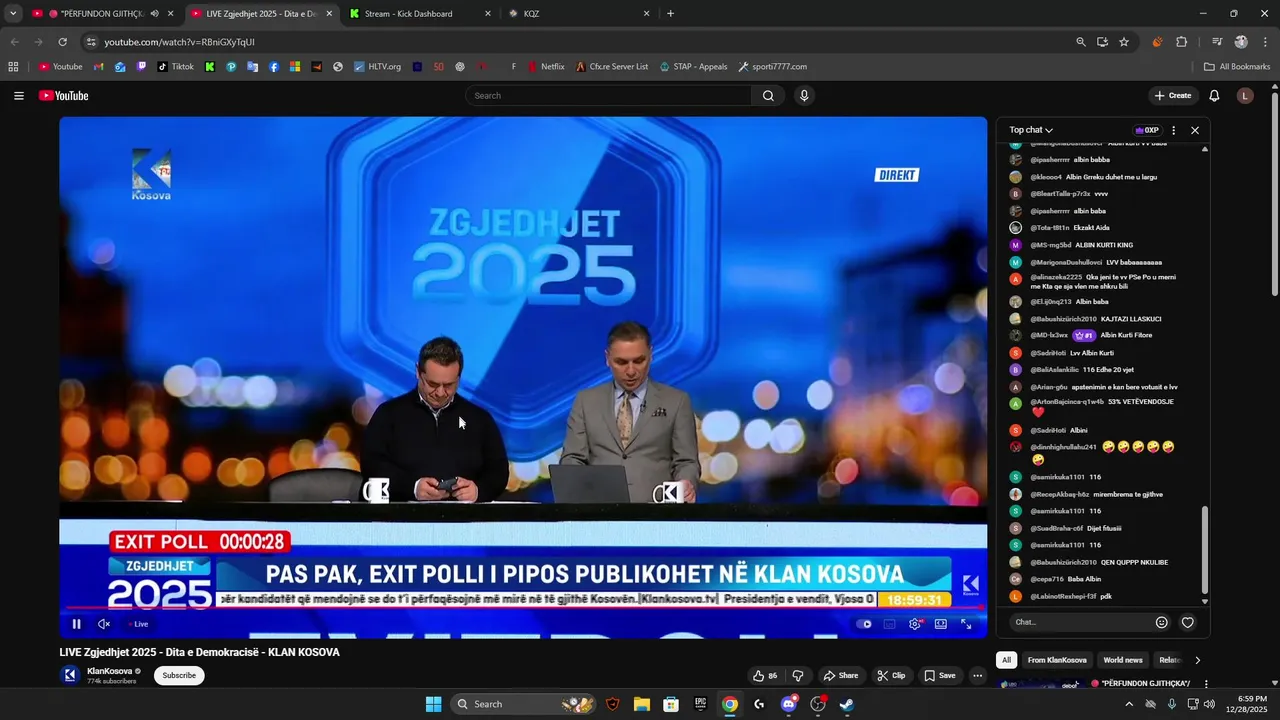Viewport: 1280px width, 720px height.
Task: Open more actions below the video
Action: click(x=977, y=676)
